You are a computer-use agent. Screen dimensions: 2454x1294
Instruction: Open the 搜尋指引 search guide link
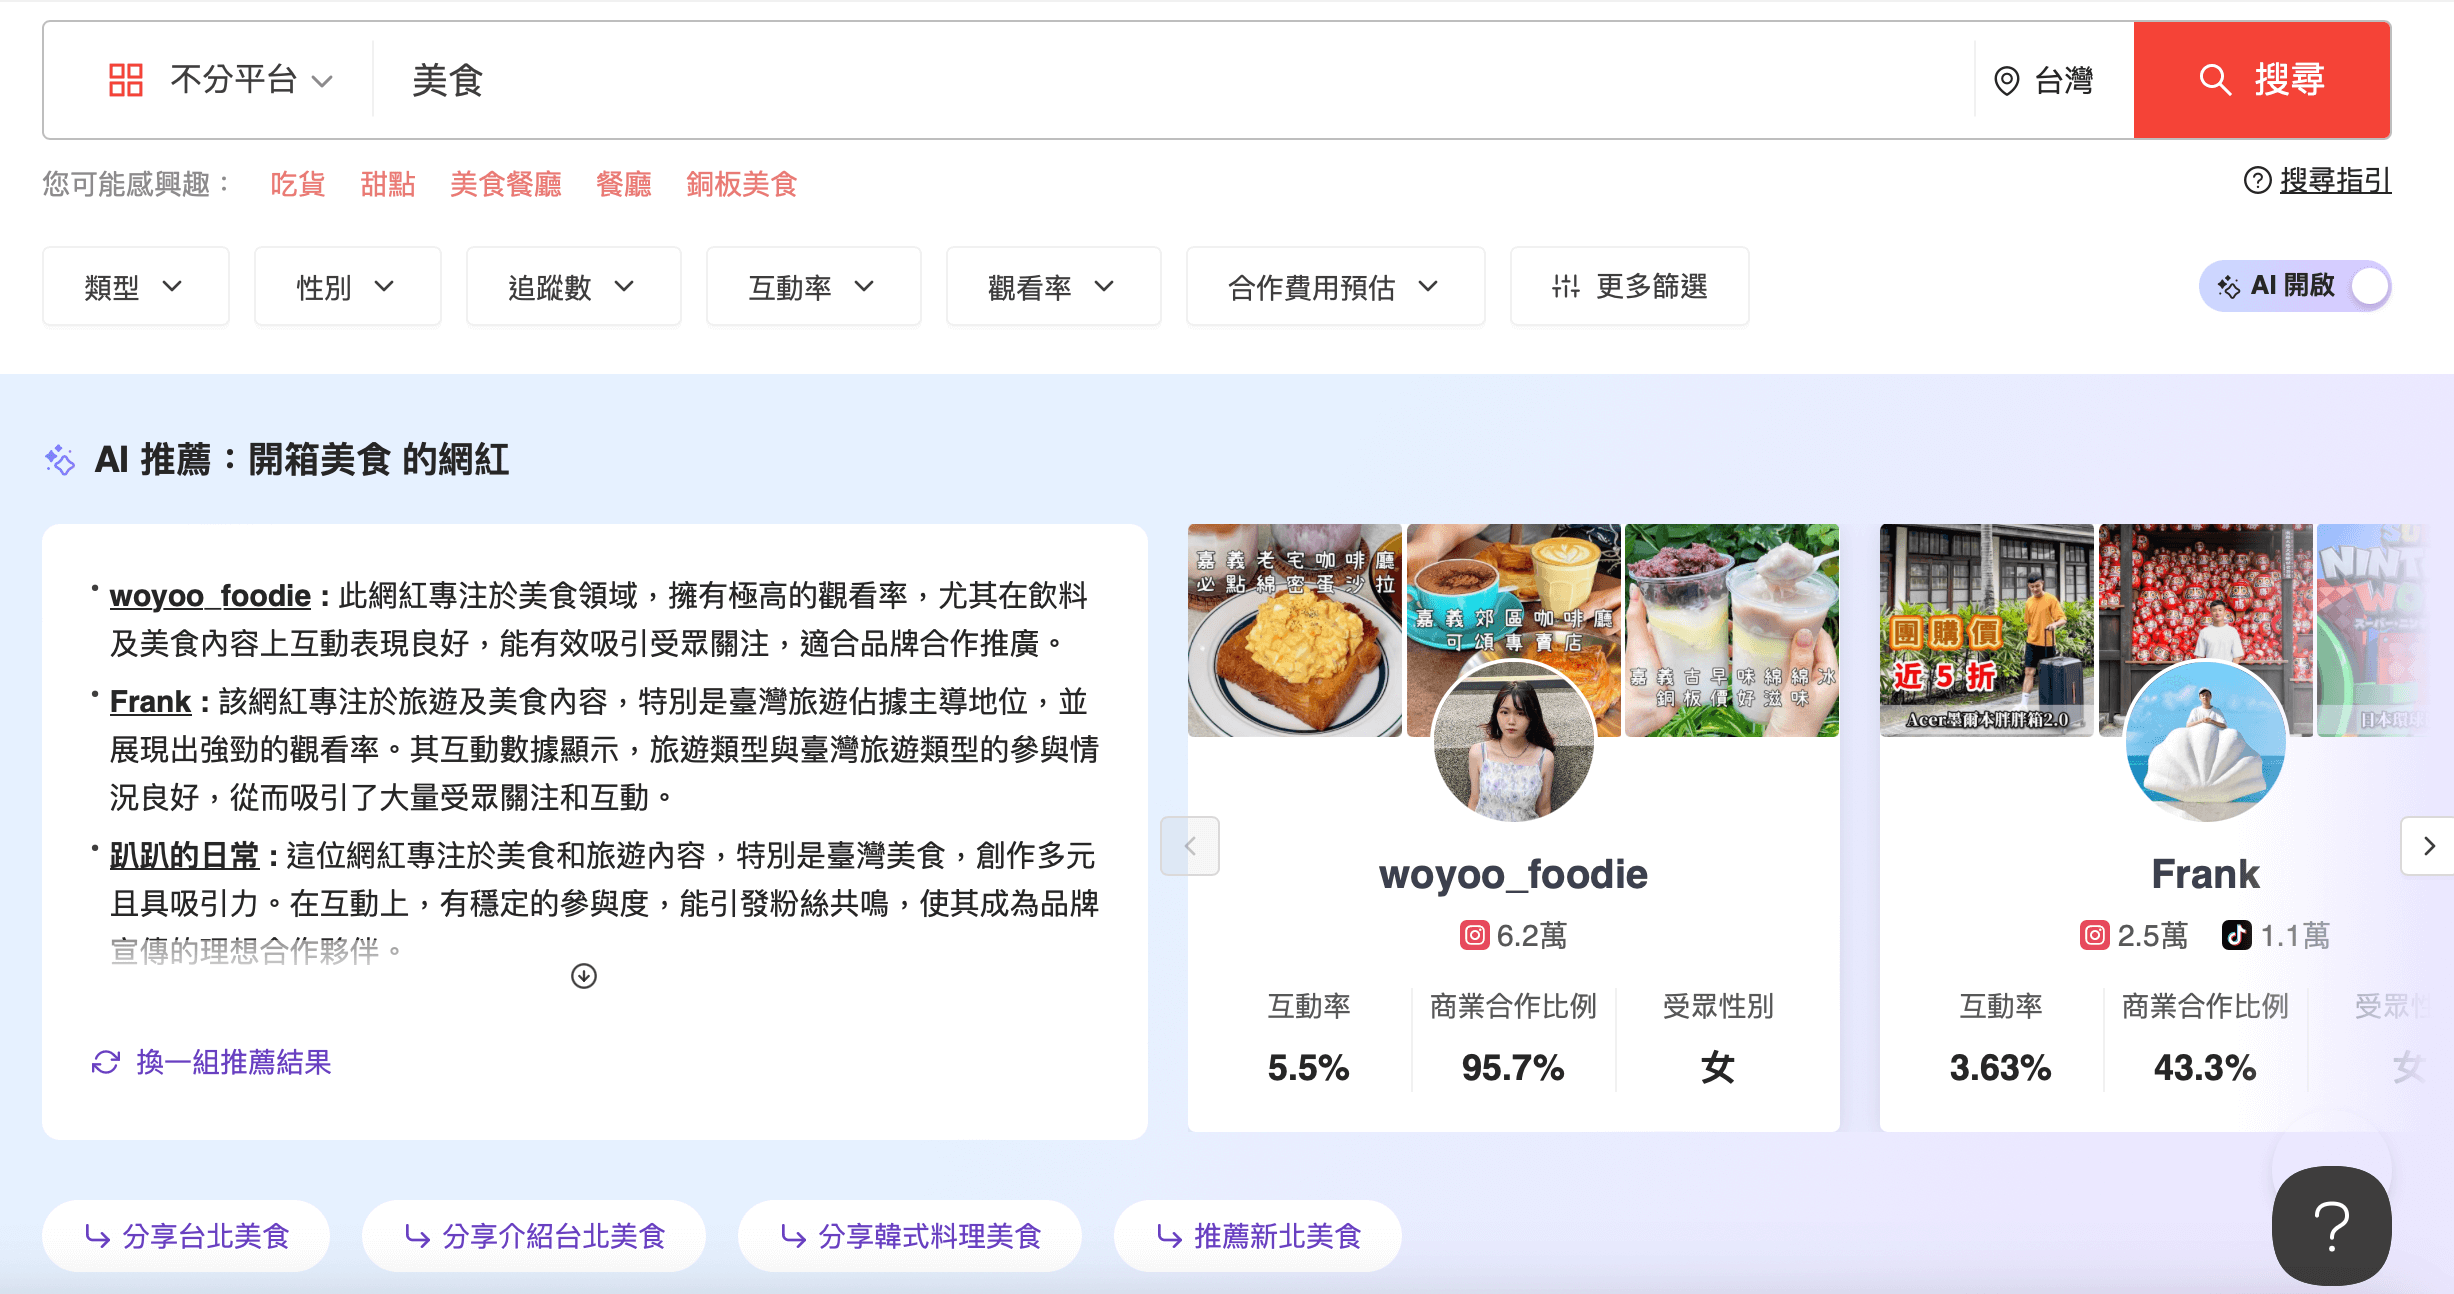click(2335, 180)
